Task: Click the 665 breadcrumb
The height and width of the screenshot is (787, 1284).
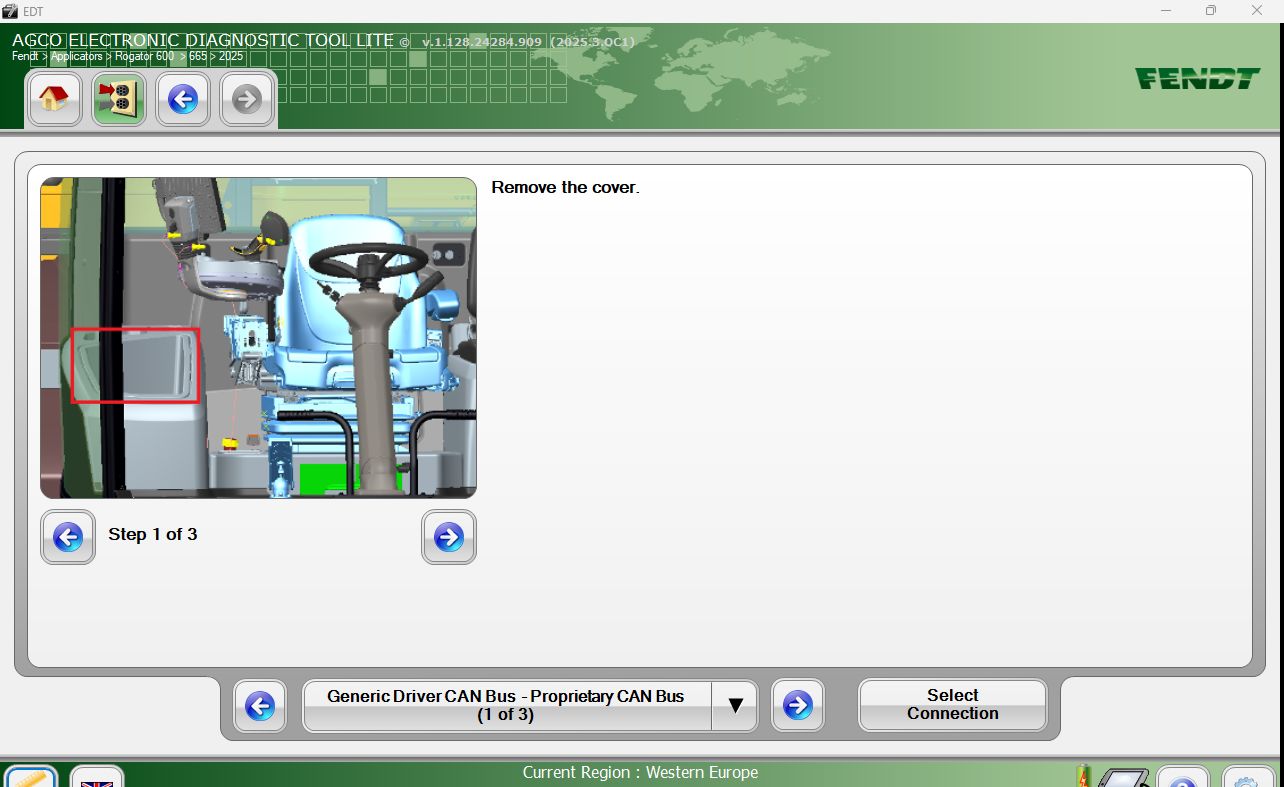Action: 197,57
